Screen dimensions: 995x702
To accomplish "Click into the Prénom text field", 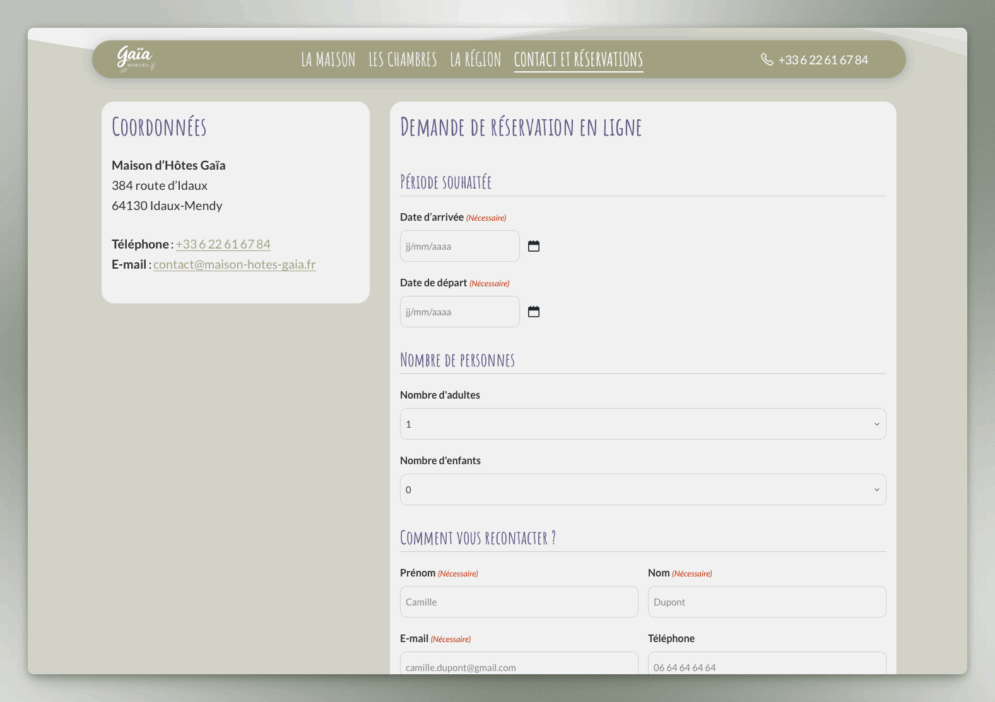I will tap(518, 602).
